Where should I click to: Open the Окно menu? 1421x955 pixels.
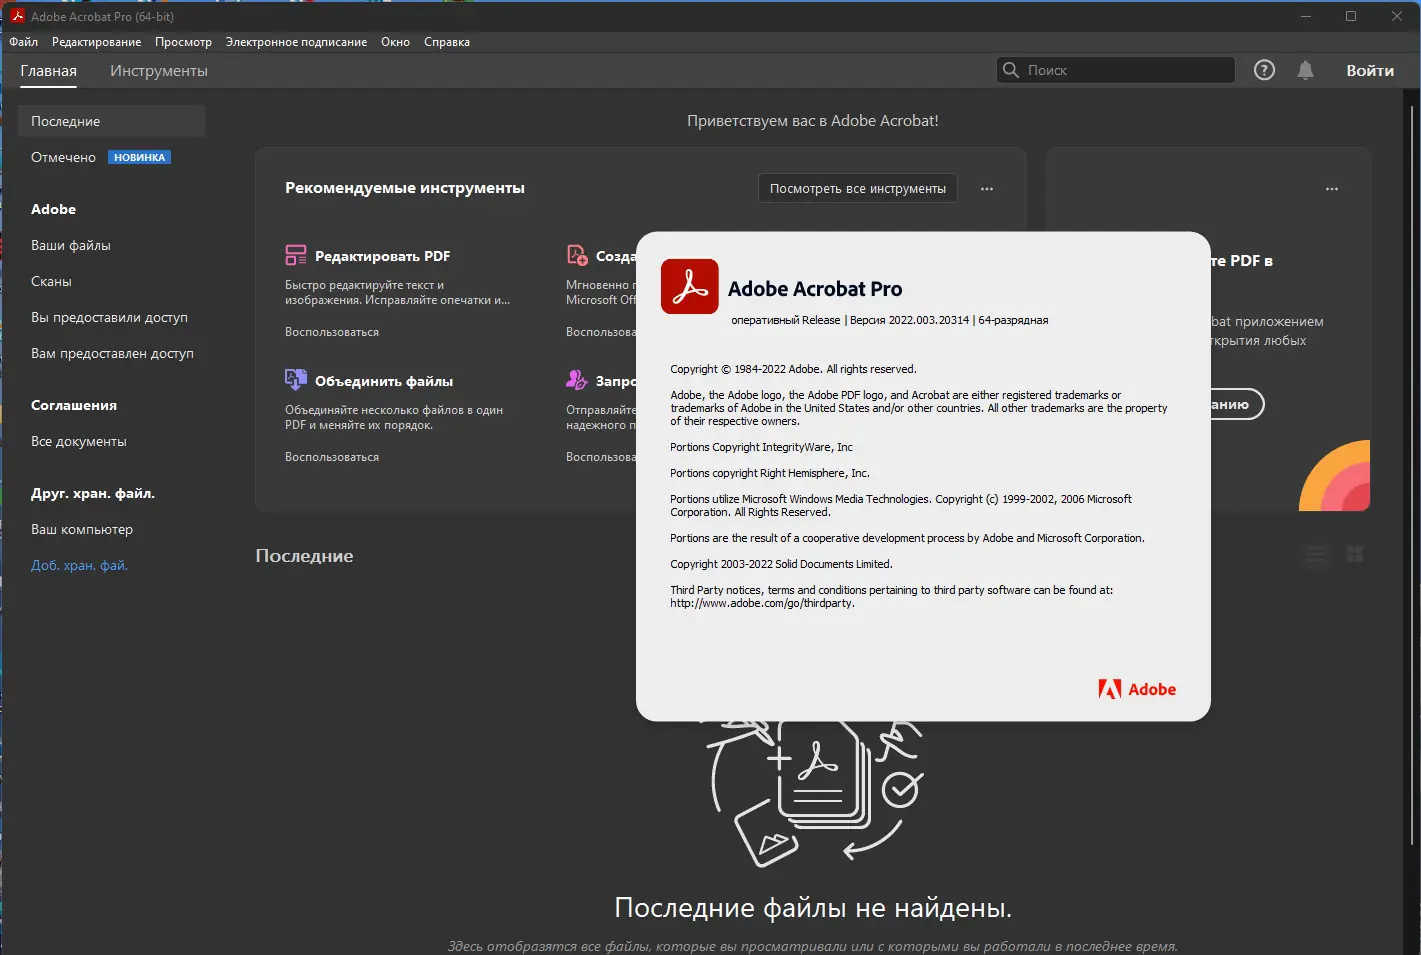(396, 42)
